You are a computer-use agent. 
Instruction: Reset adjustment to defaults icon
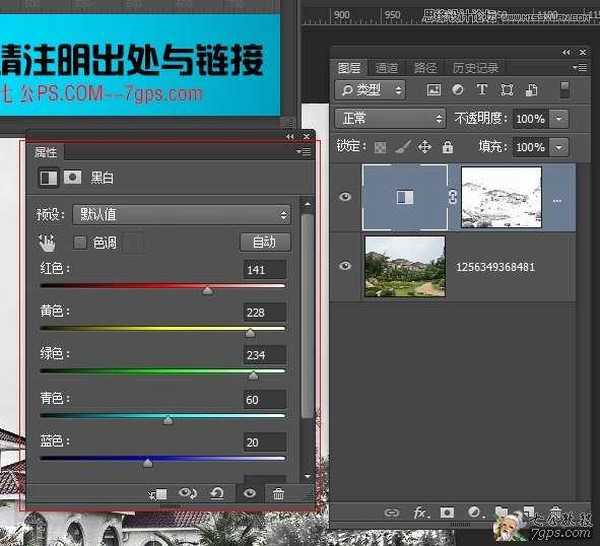pos(216,493)
